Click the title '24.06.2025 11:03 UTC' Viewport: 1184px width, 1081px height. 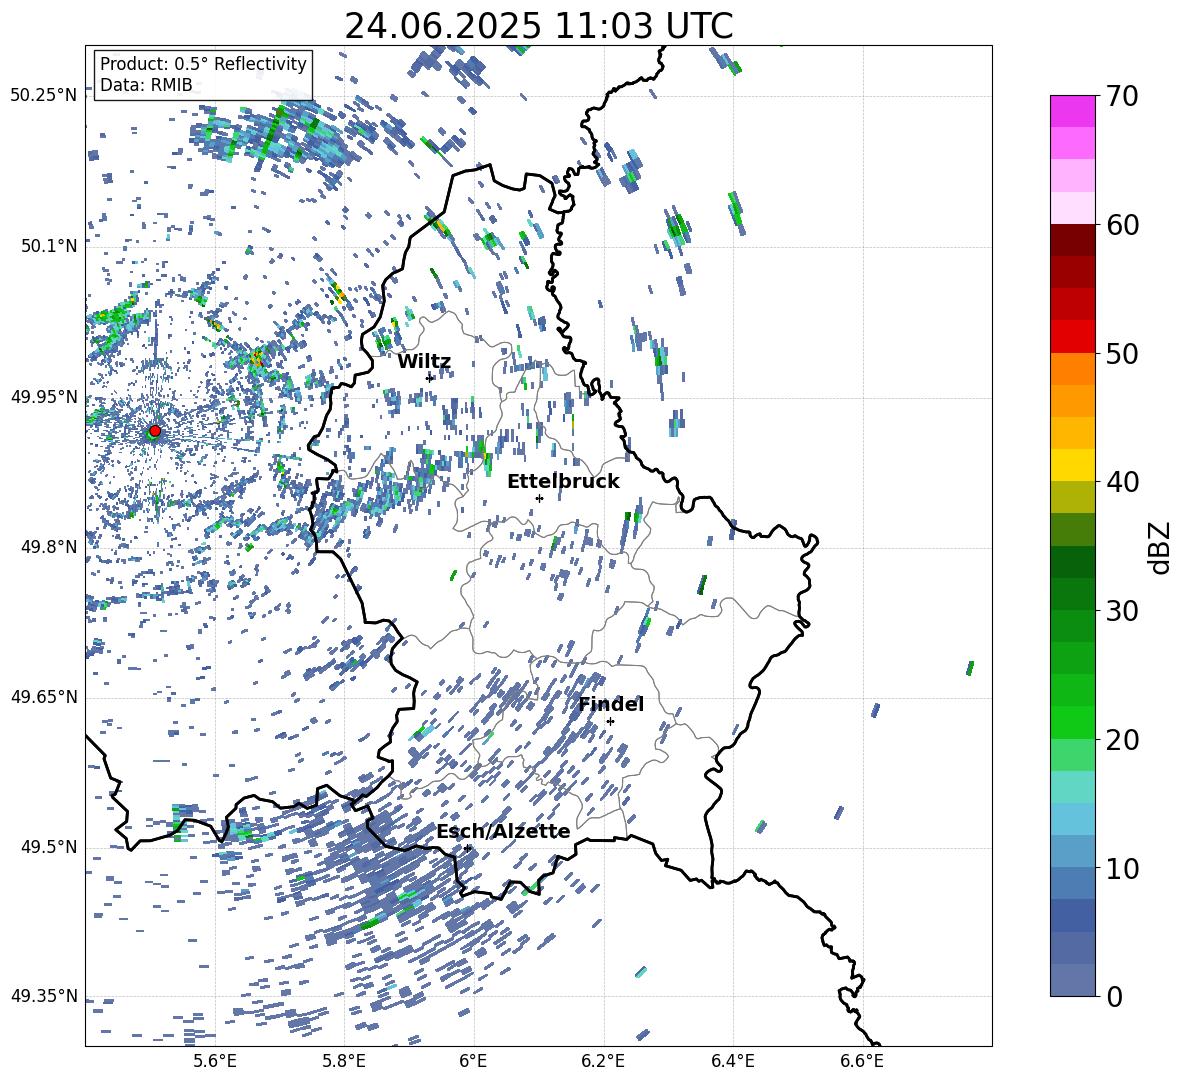[x=539, y=26]
